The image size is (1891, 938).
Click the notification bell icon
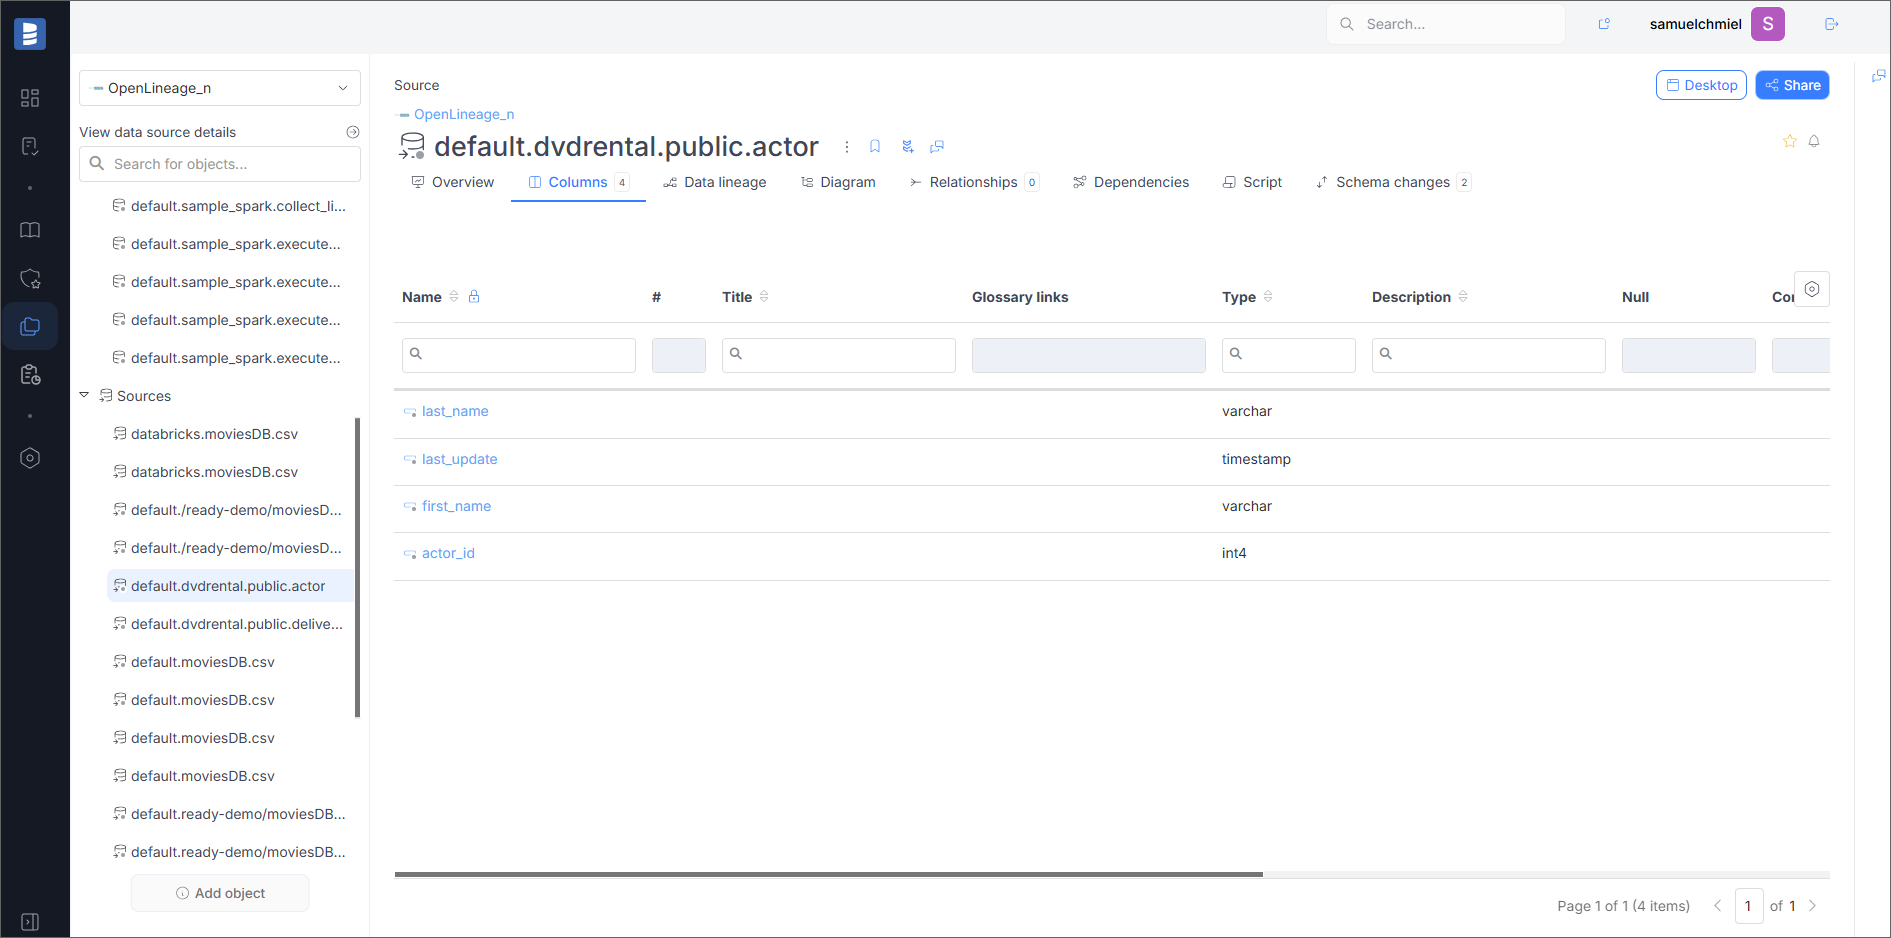tap(1814, 141)
